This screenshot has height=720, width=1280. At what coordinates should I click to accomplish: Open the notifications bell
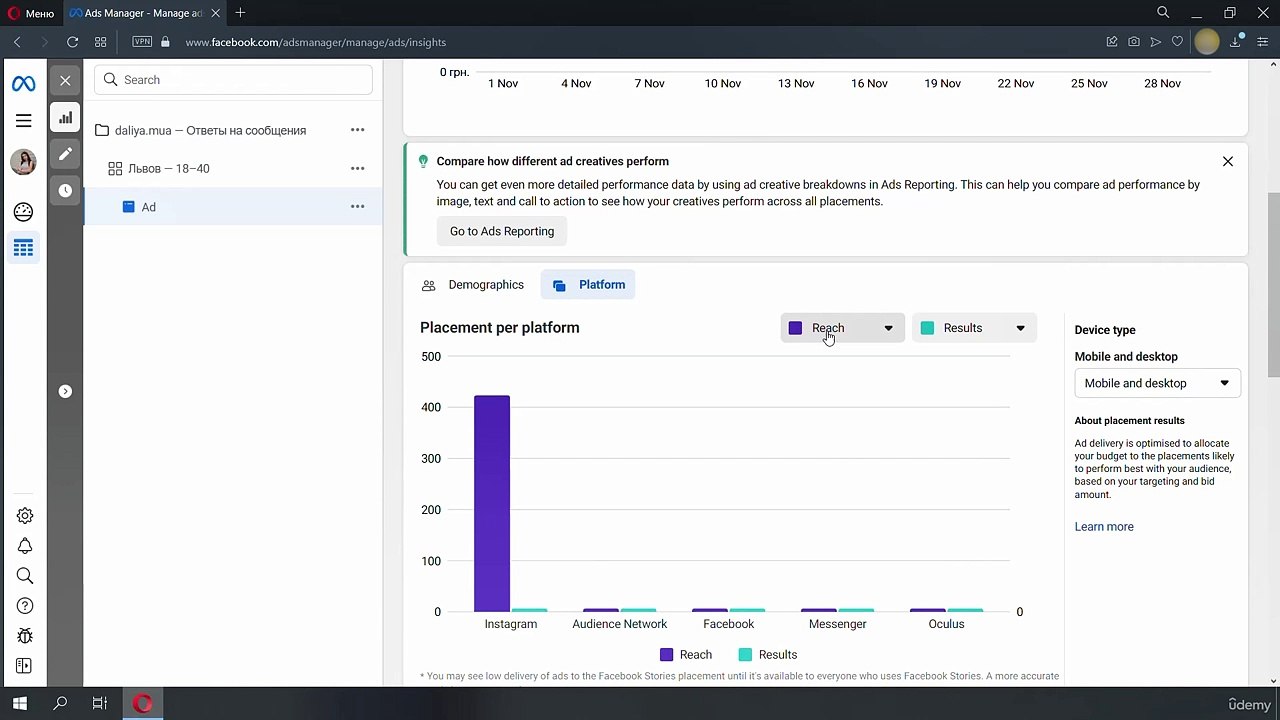pyautogui.click(x=25, y=546)
